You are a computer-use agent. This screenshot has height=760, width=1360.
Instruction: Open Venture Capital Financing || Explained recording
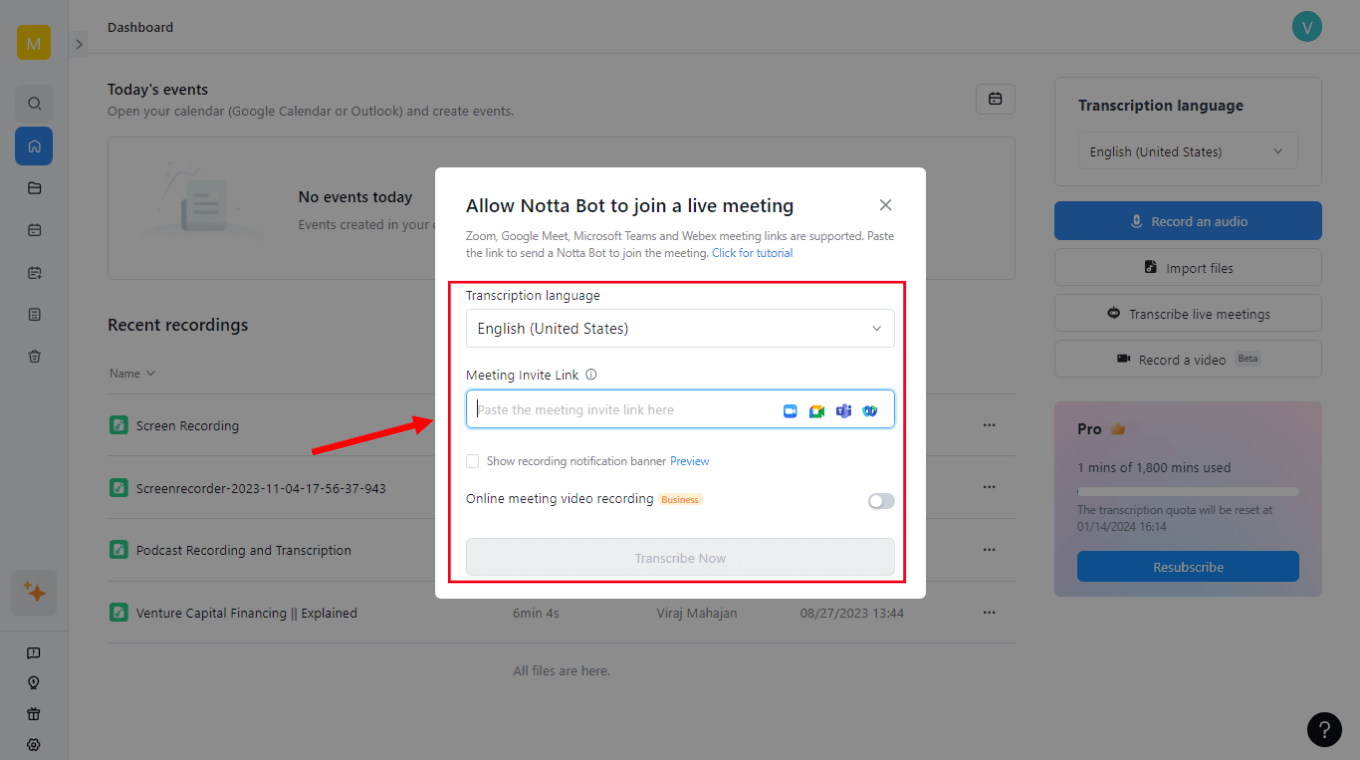246,613
